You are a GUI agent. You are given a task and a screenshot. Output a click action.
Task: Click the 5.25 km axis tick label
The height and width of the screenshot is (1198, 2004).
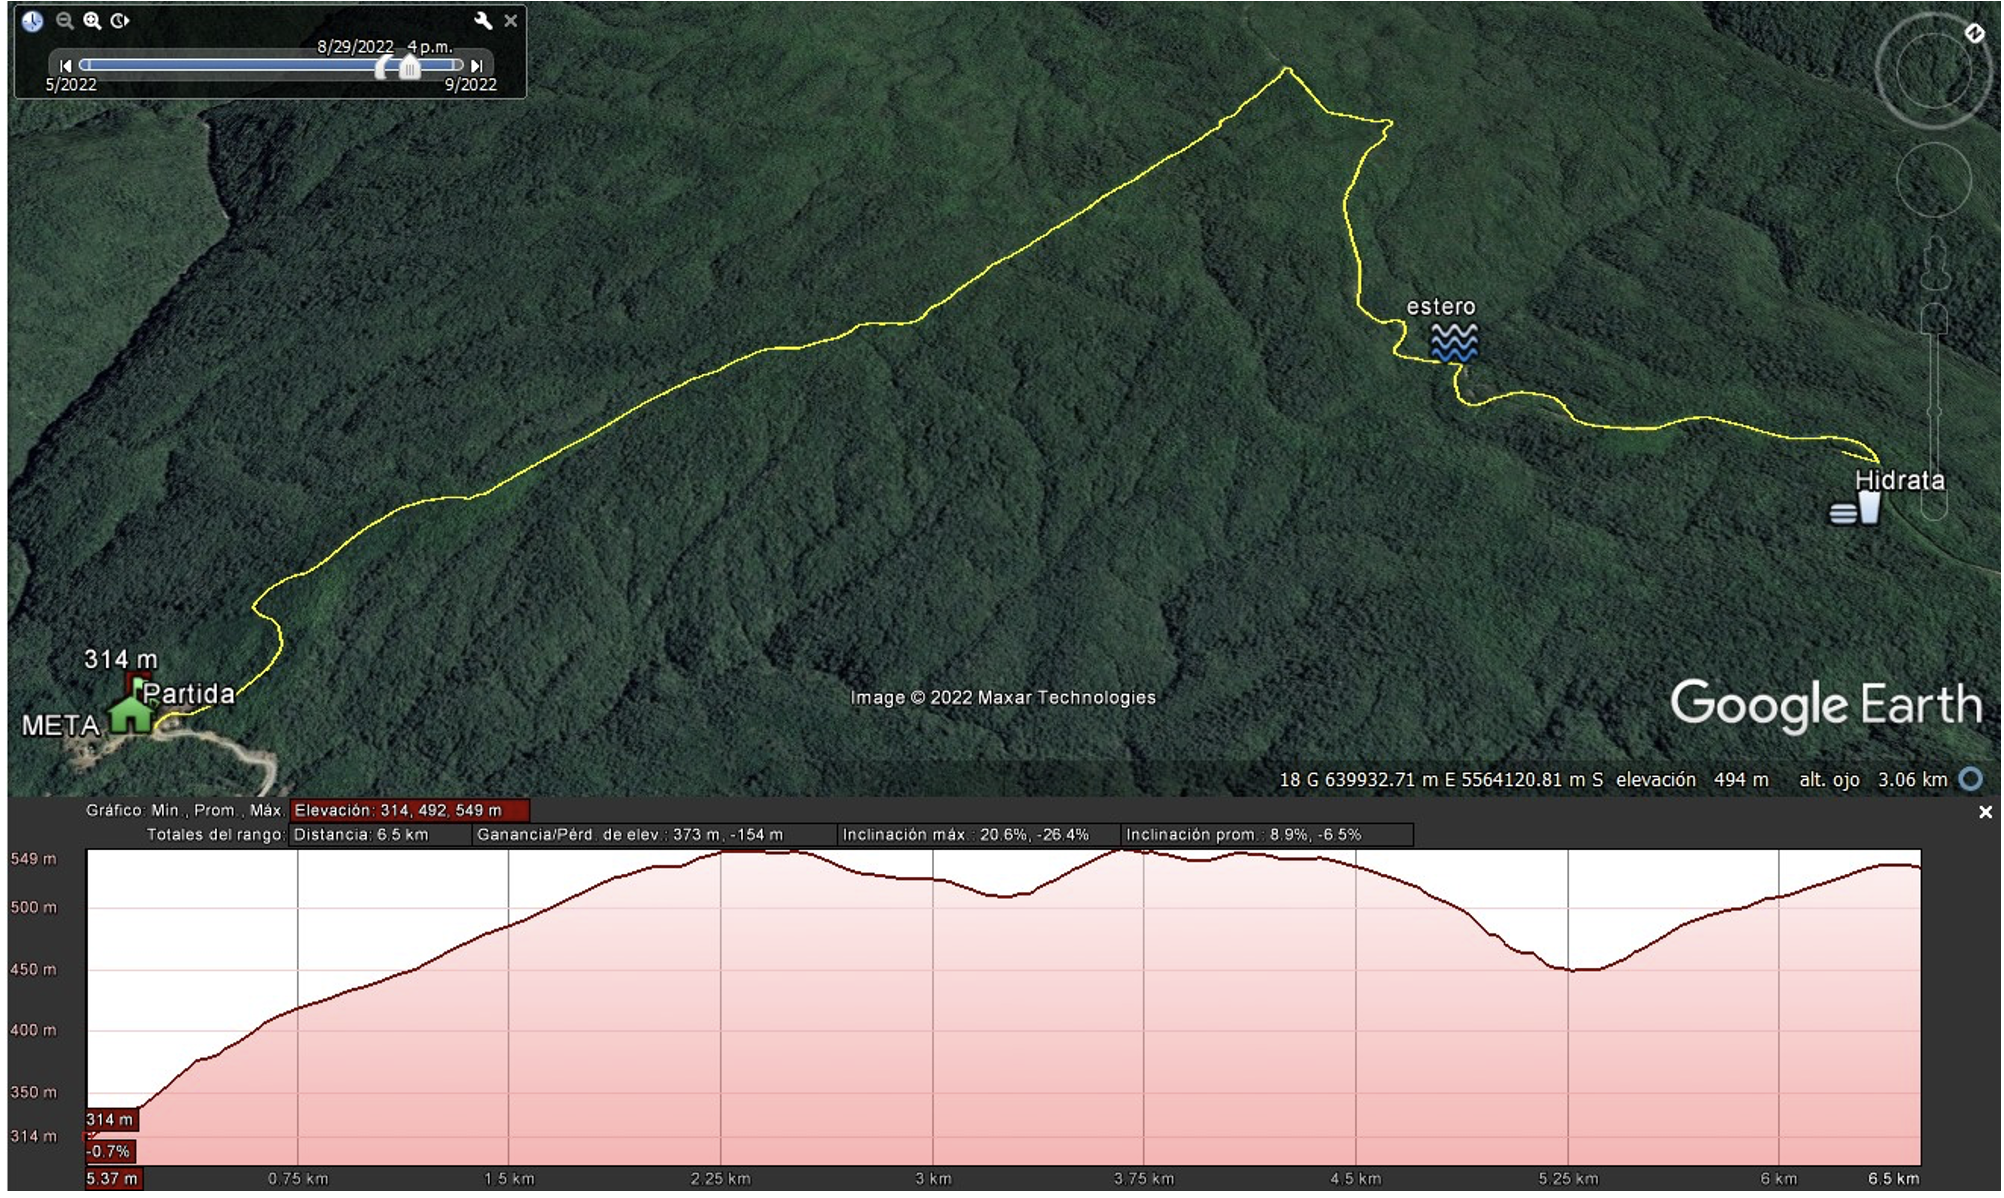(x=1568, y=1180)
